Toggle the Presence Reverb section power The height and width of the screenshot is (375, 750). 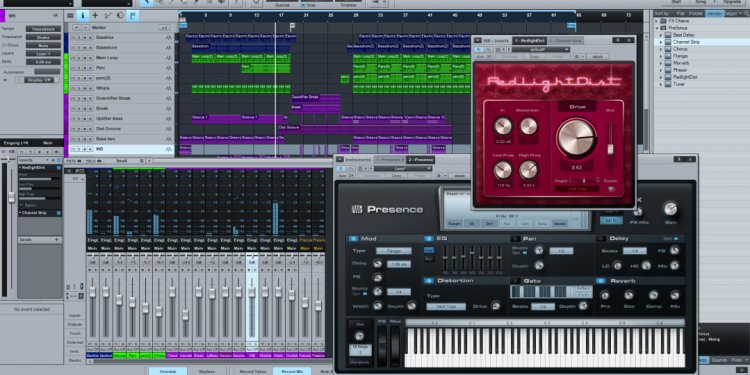click(601, 281)
